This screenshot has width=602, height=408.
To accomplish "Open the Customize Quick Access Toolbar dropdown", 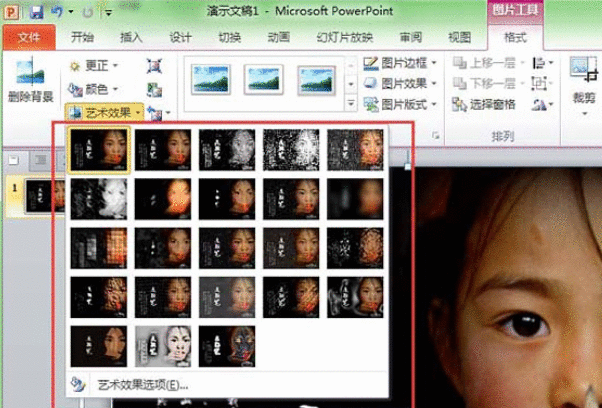I will click(109, 13).
